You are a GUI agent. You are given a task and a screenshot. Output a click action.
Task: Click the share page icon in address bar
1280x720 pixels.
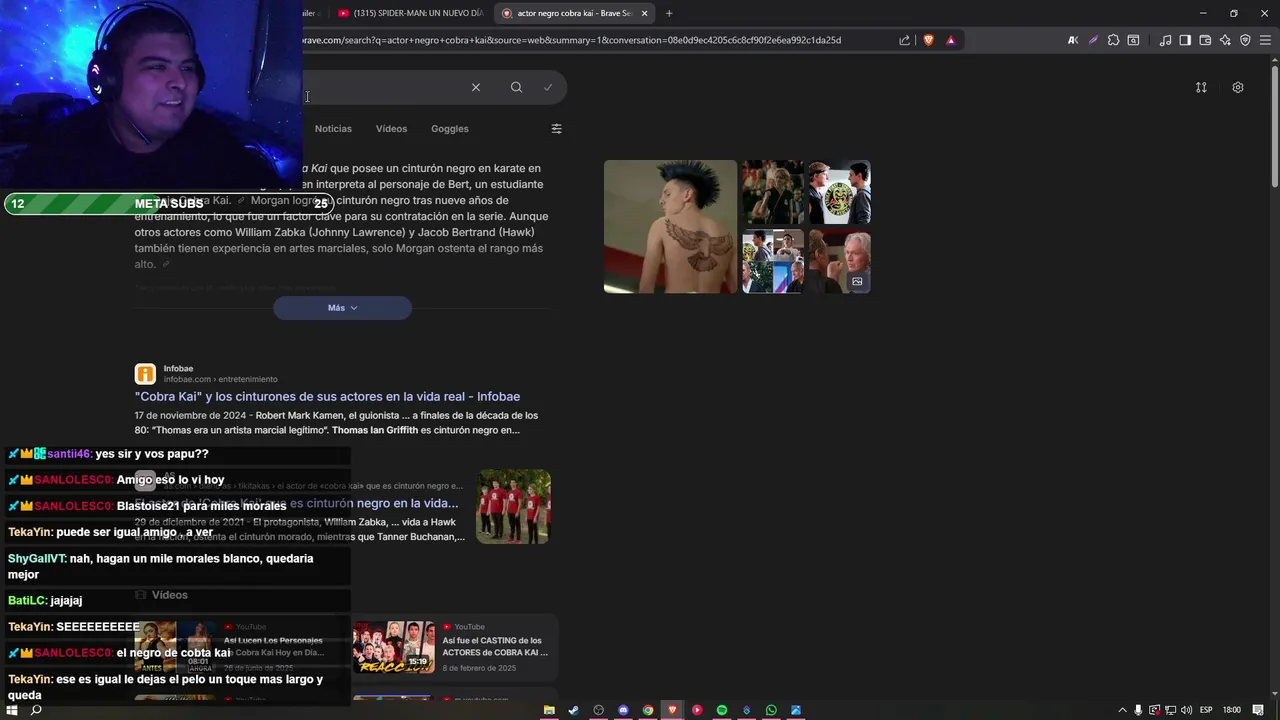(x=904, y=40)
